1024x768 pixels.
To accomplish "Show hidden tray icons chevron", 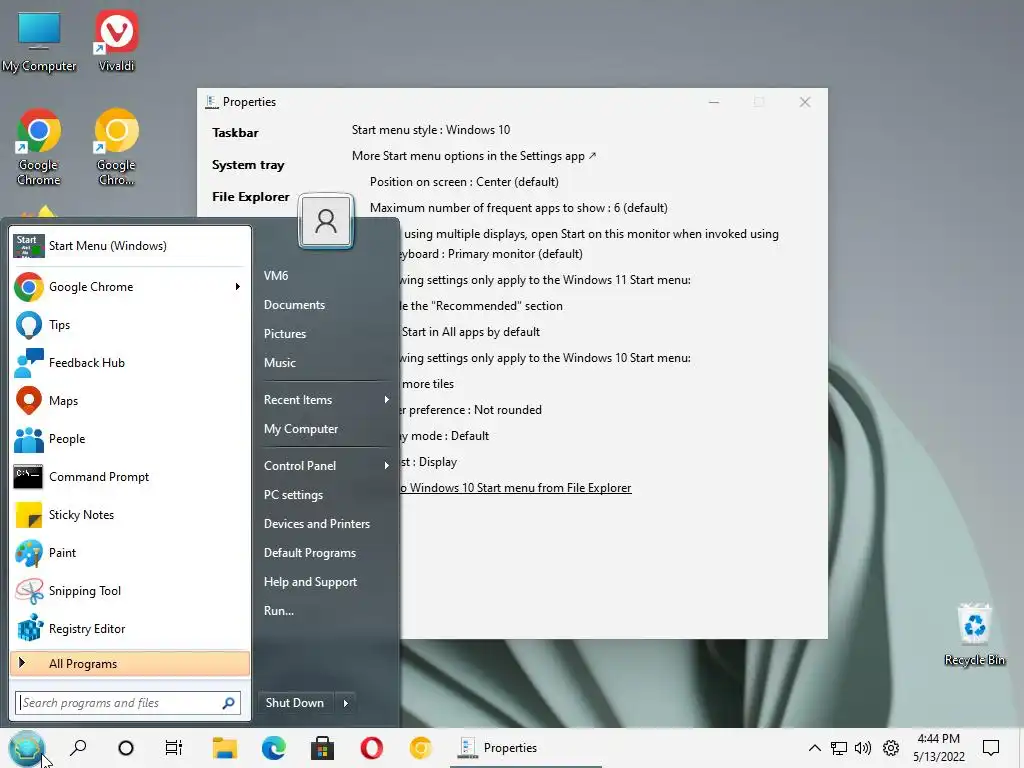I will 814,748.
